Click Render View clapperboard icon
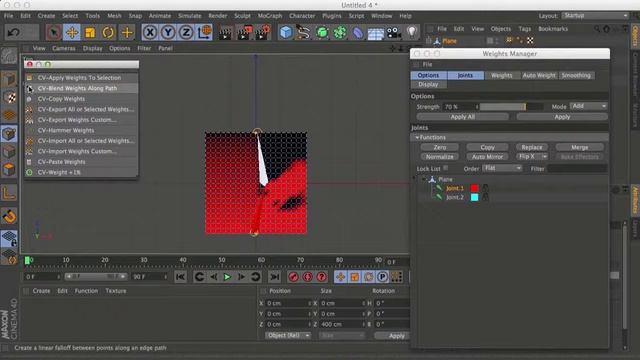Viewport: 640px width, 360px height. 225,33
